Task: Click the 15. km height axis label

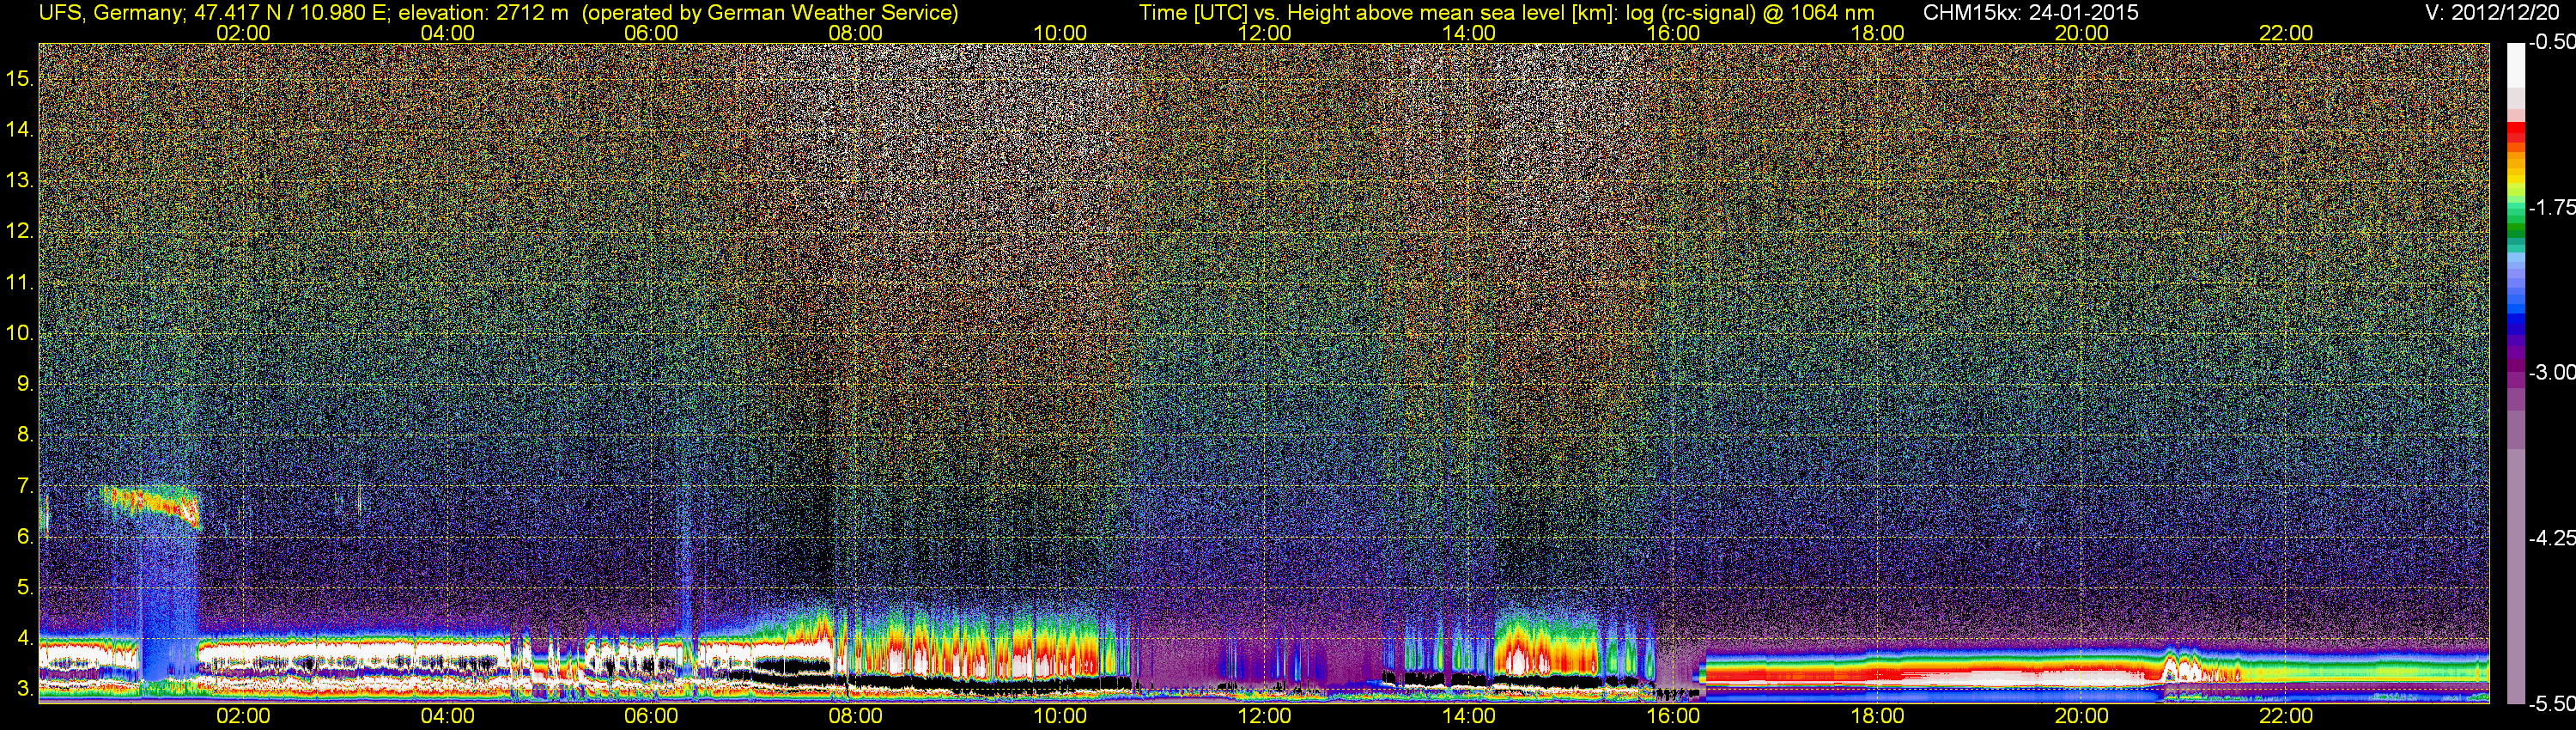Action: (20, 78)
